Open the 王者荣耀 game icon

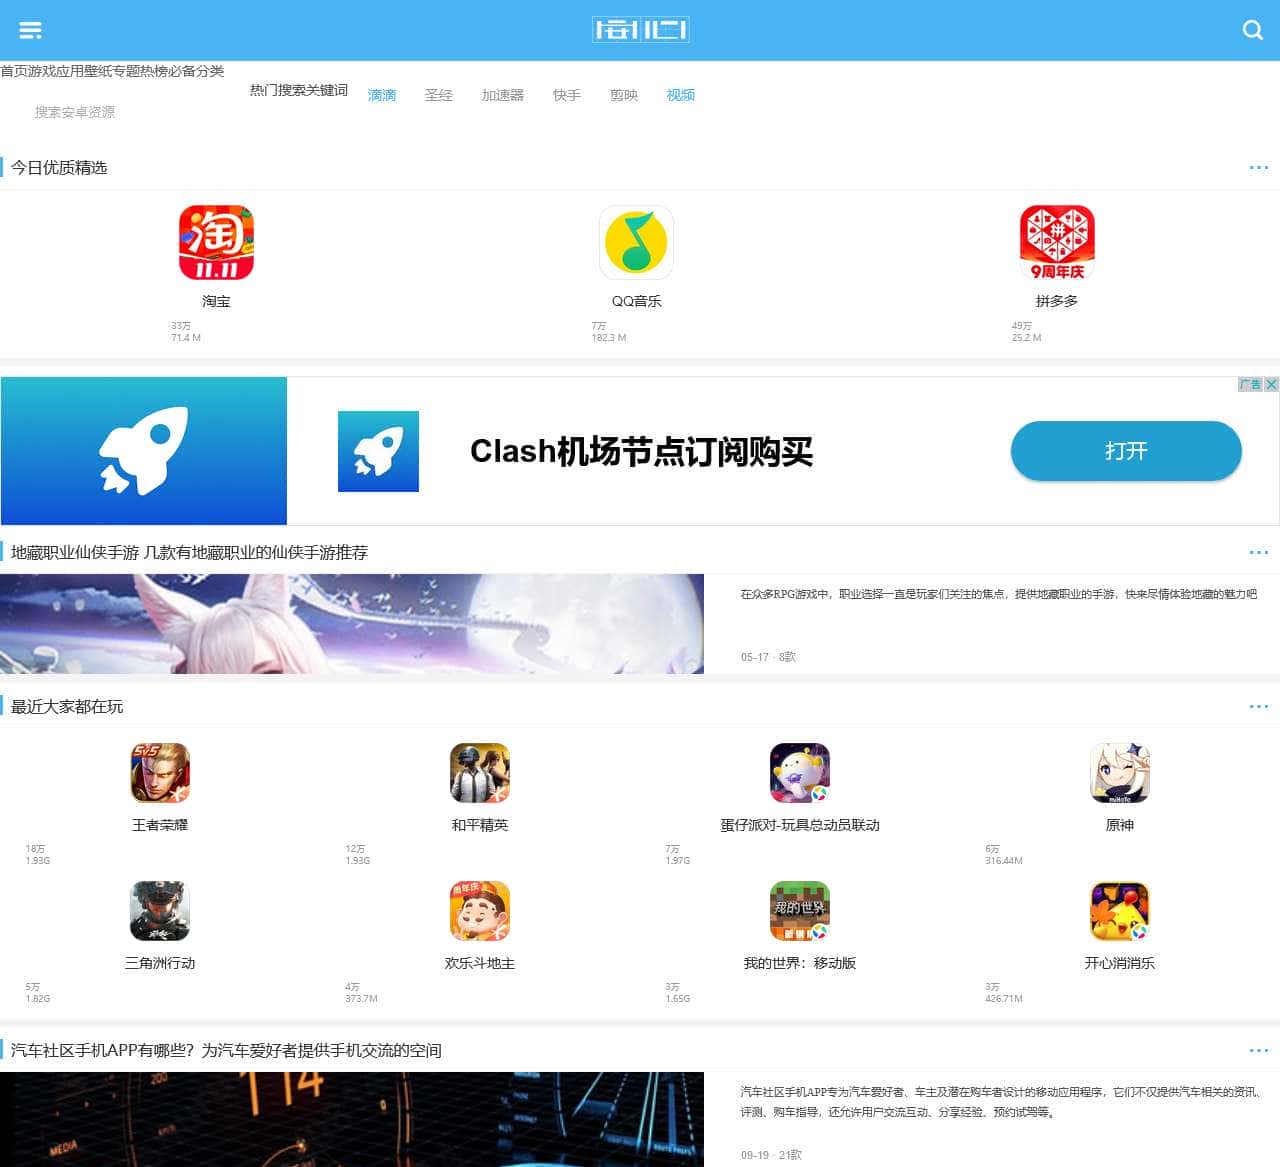coord(160,773)
